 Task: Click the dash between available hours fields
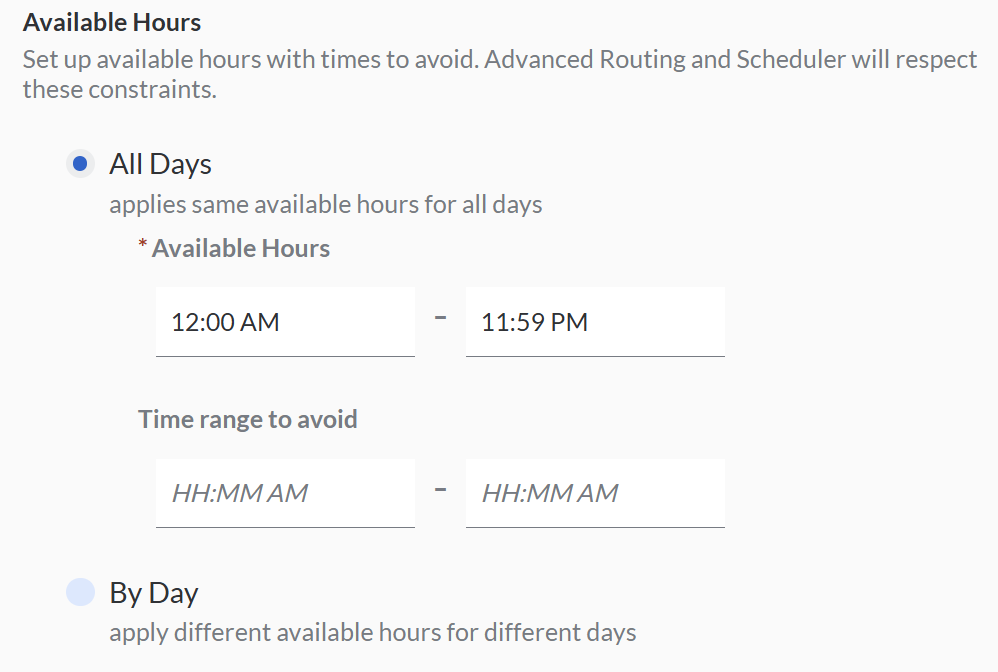pyautogui.click(x=440, y=320)
